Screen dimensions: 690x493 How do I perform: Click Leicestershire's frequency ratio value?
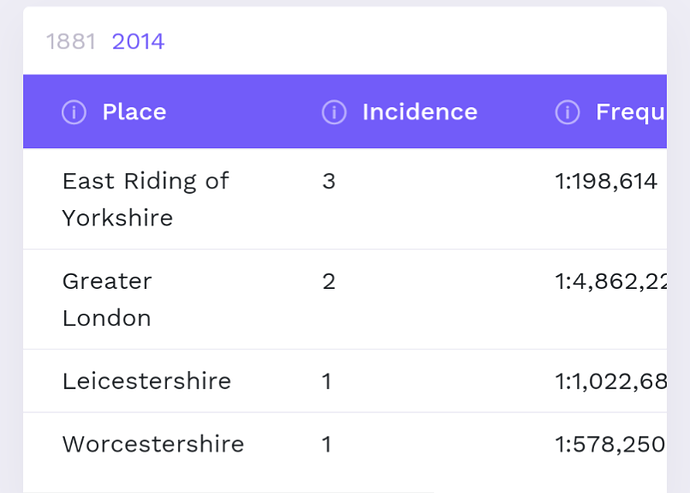point(610,381)
